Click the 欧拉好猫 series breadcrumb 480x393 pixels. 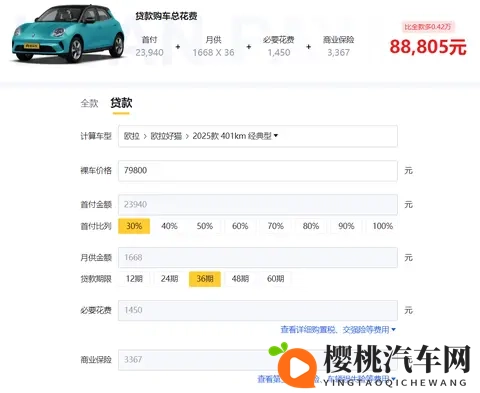(166, 136)
